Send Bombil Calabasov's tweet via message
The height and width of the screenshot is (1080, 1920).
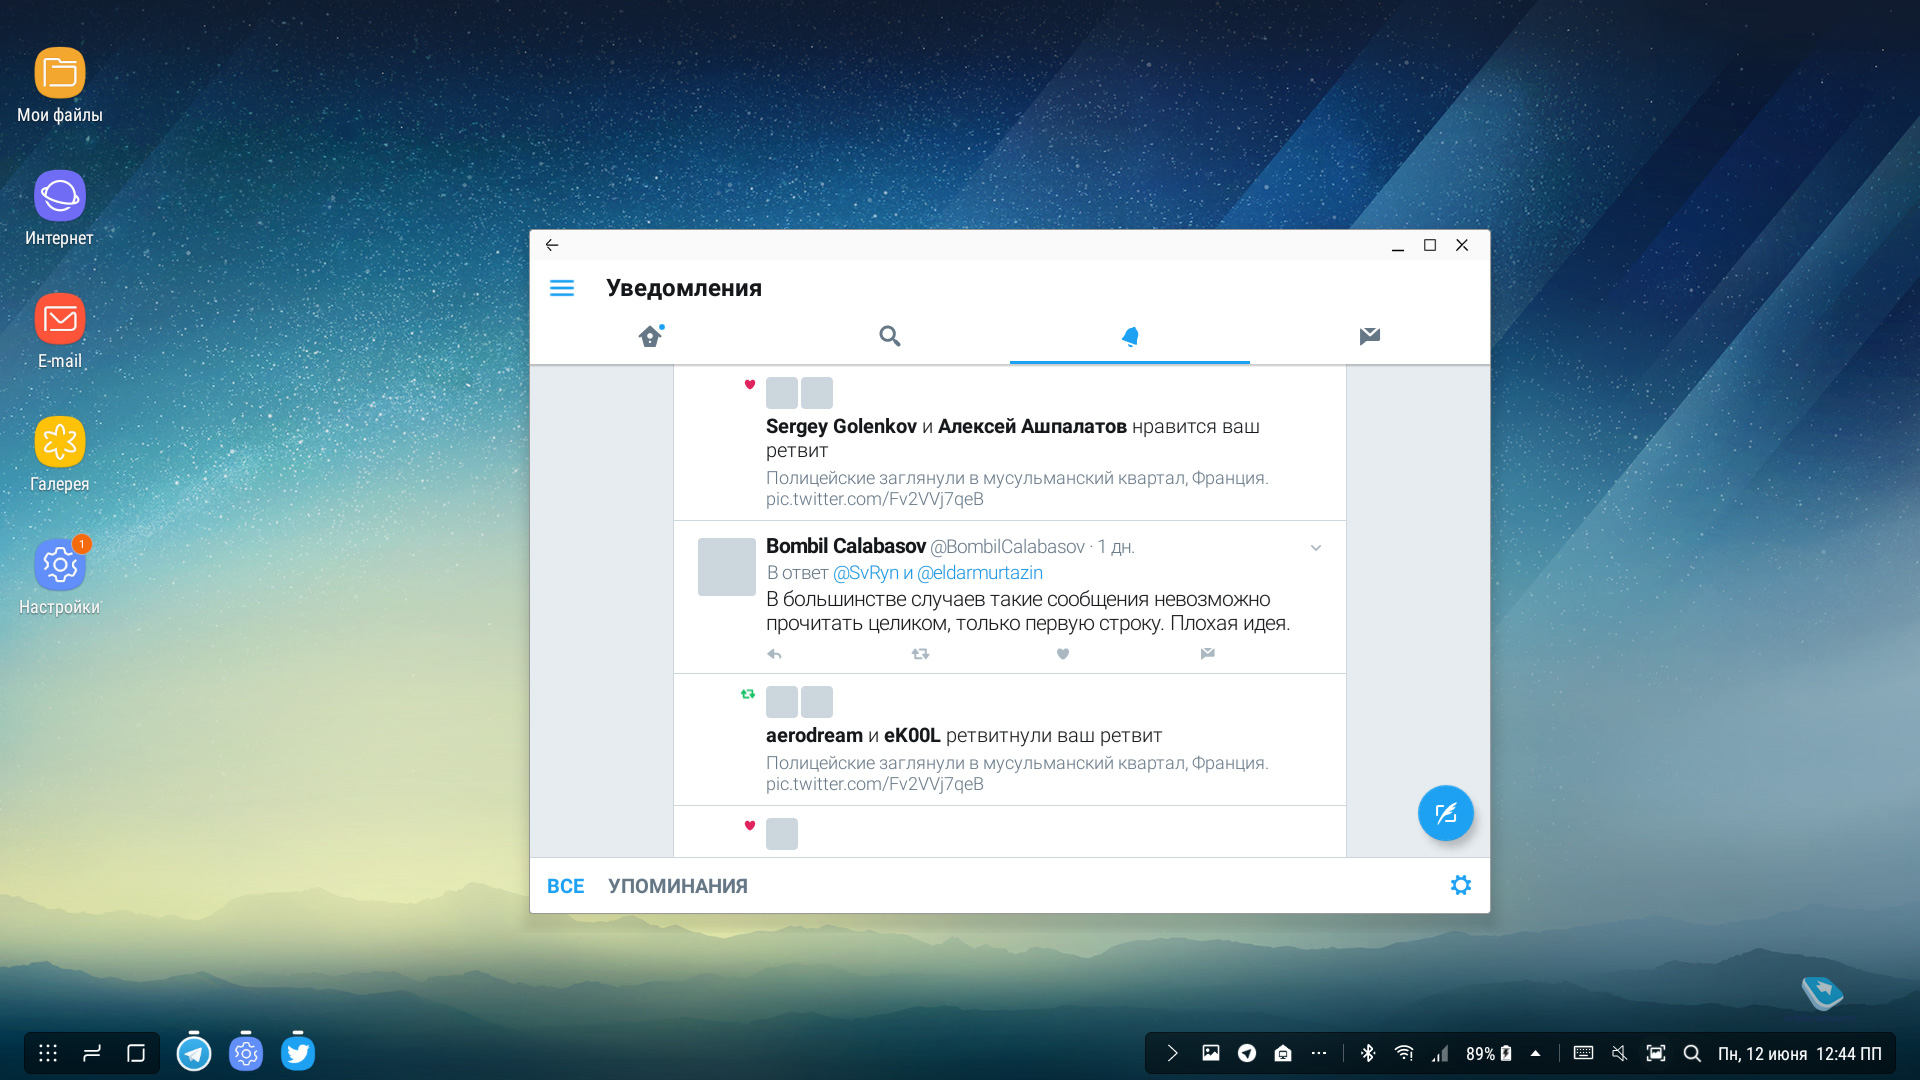(1208, 654)
